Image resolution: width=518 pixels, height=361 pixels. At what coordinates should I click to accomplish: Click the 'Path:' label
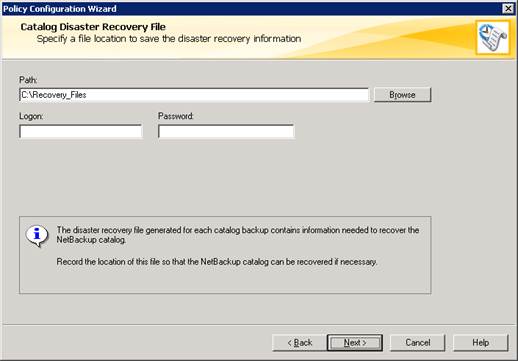(x=28, y=80)
